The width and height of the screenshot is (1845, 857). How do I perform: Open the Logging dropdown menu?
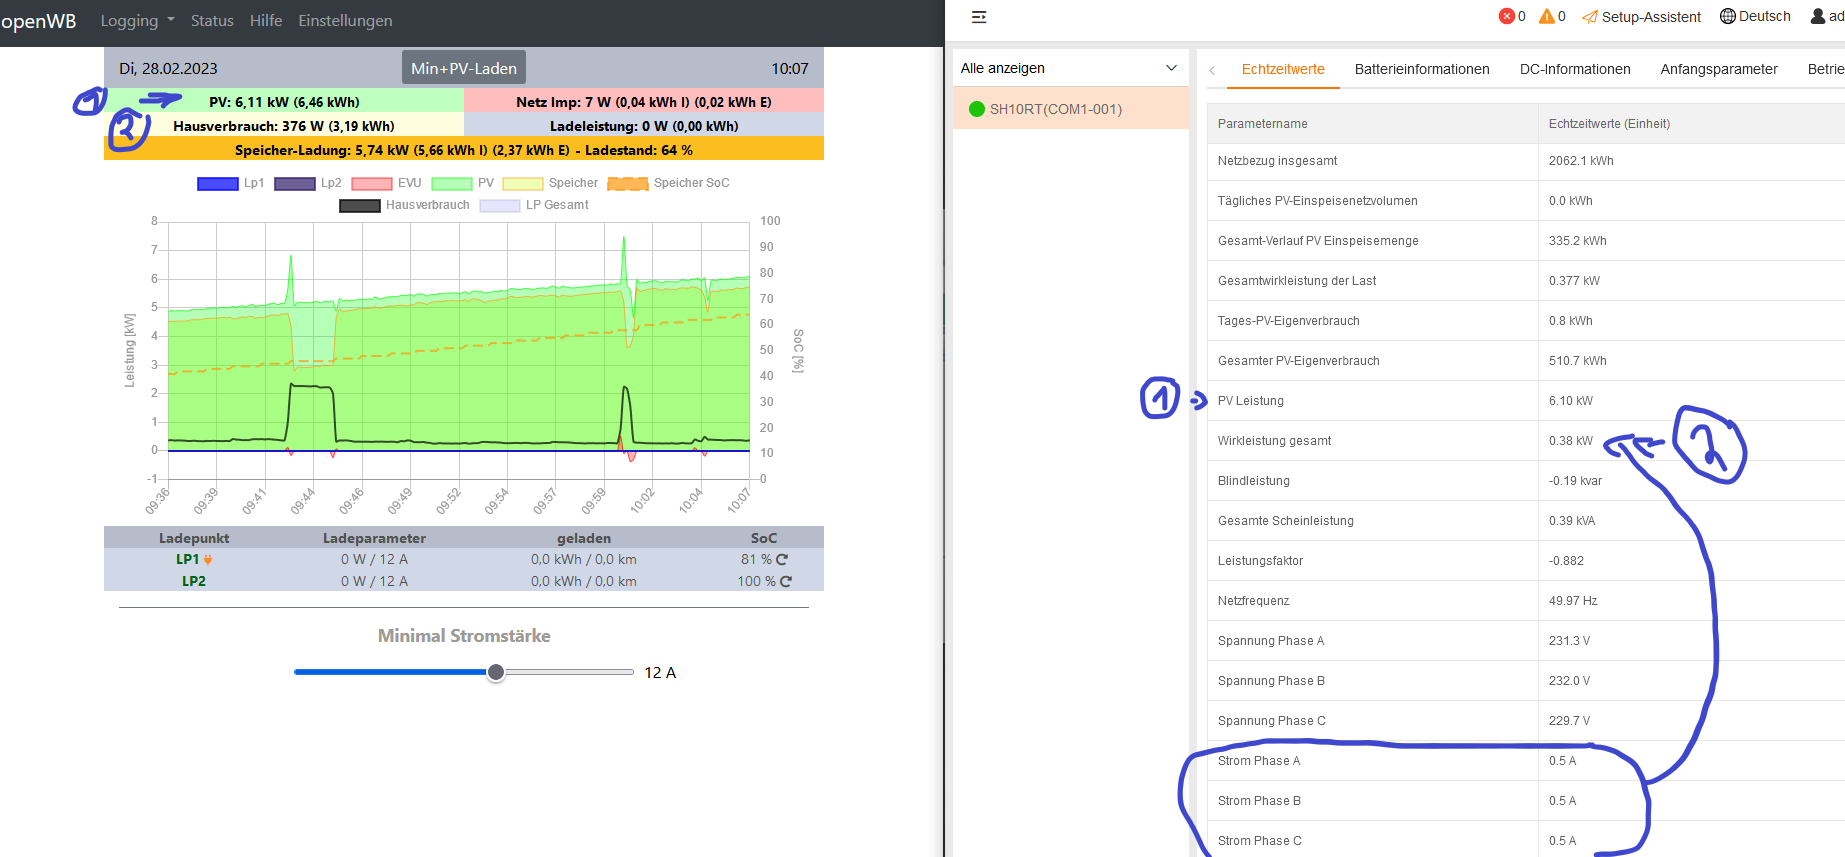pos(137,21)
